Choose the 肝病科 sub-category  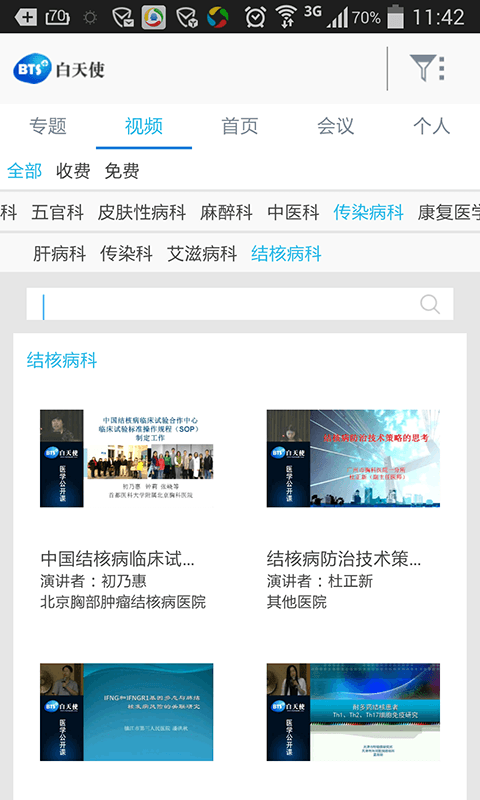pos(59,254)
